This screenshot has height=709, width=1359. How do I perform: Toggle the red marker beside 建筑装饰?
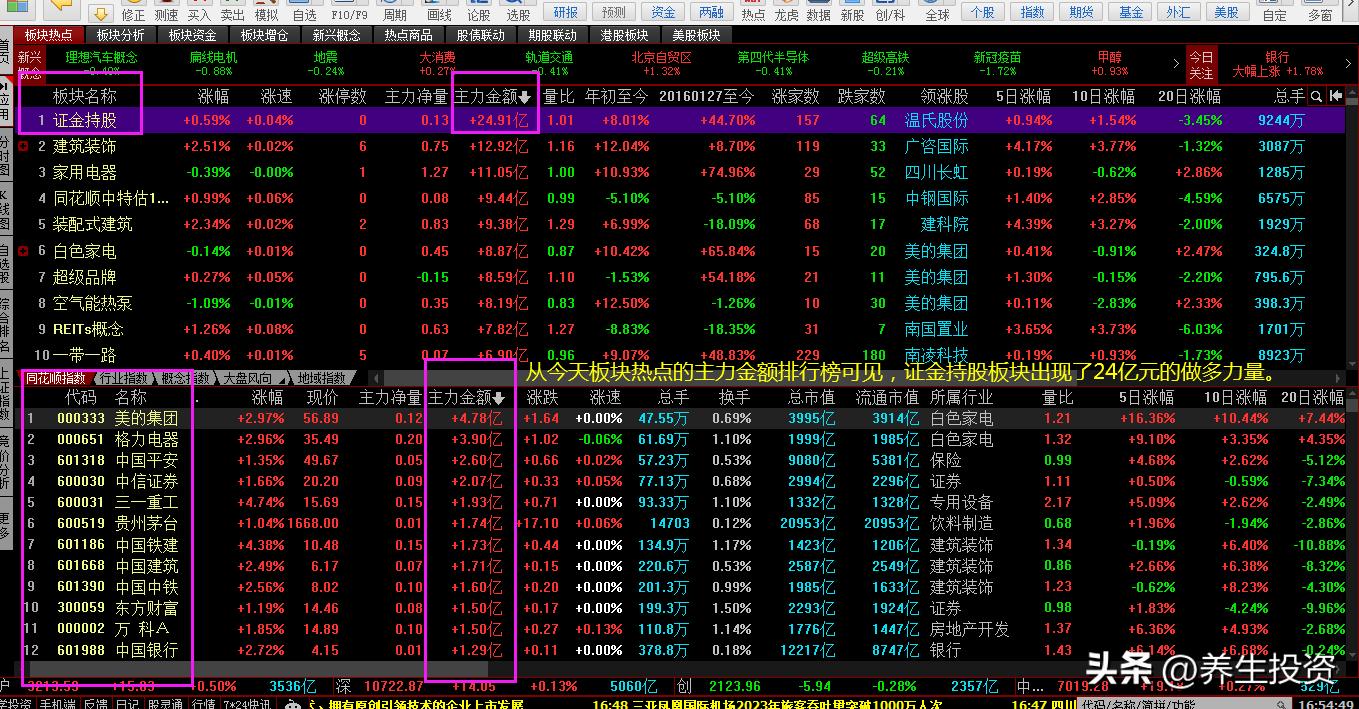point(24,147)
